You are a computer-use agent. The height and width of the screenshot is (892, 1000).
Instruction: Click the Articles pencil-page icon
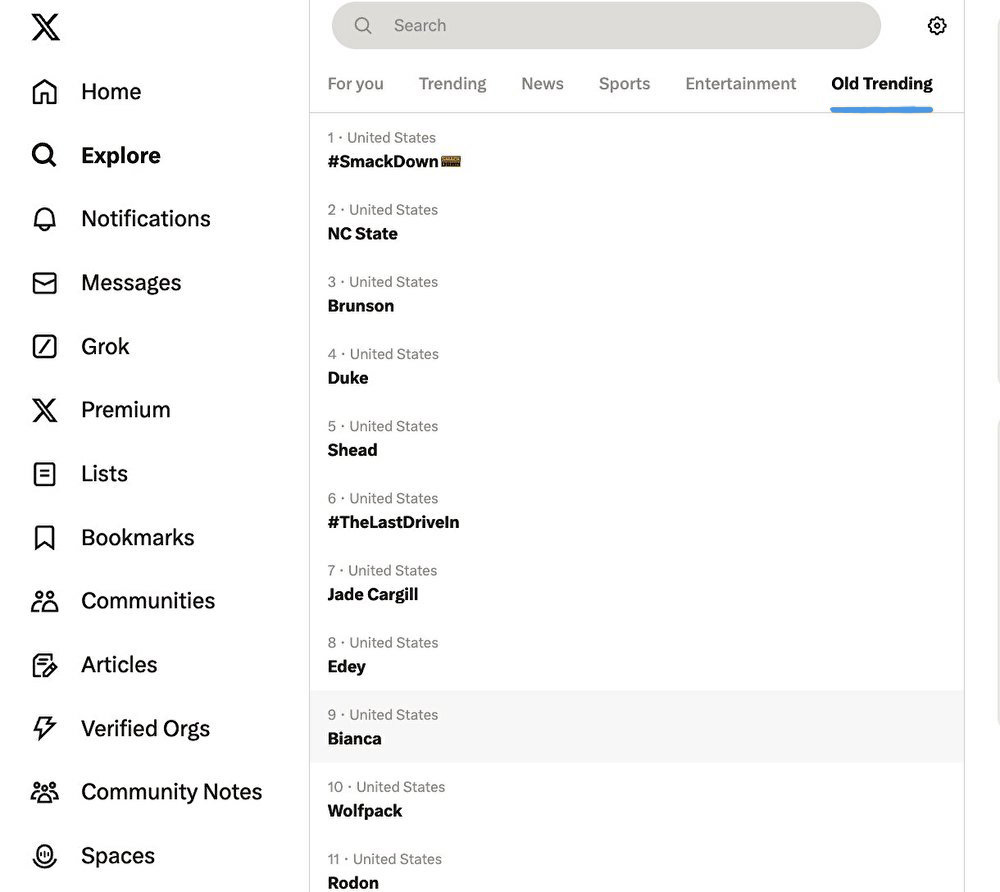(45, 665)
